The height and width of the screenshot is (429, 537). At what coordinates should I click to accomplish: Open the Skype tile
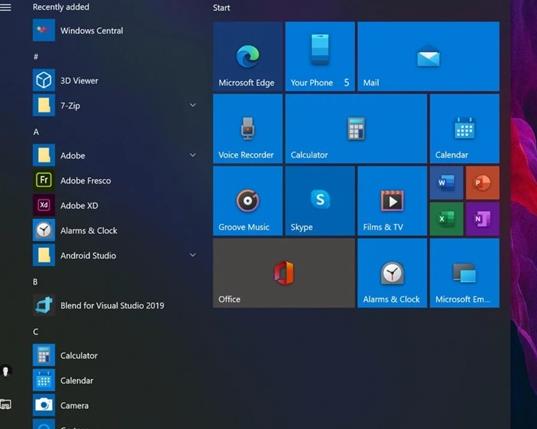click(320, 201)
